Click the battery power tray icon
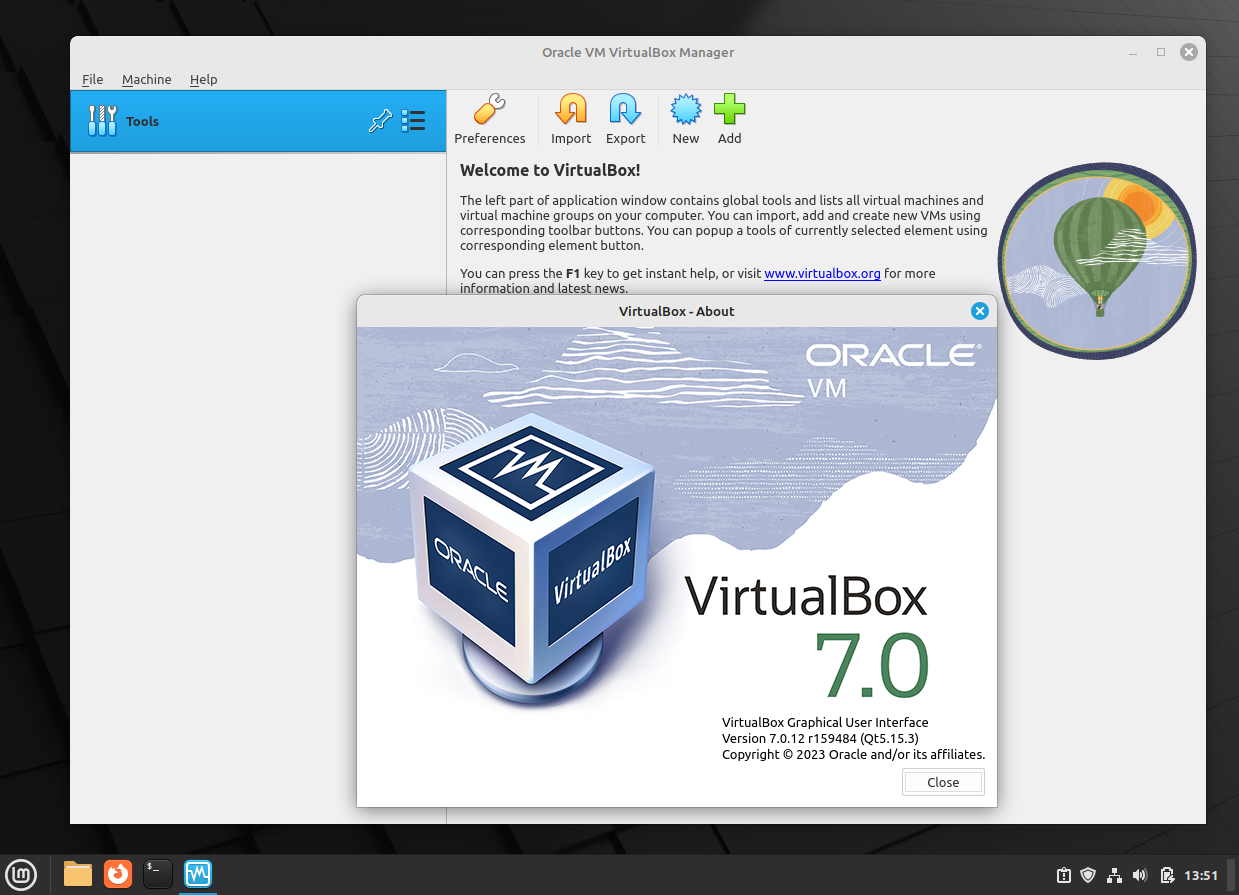The height and width of the screenshot is (895, 1239). [x=1166, y=875]
